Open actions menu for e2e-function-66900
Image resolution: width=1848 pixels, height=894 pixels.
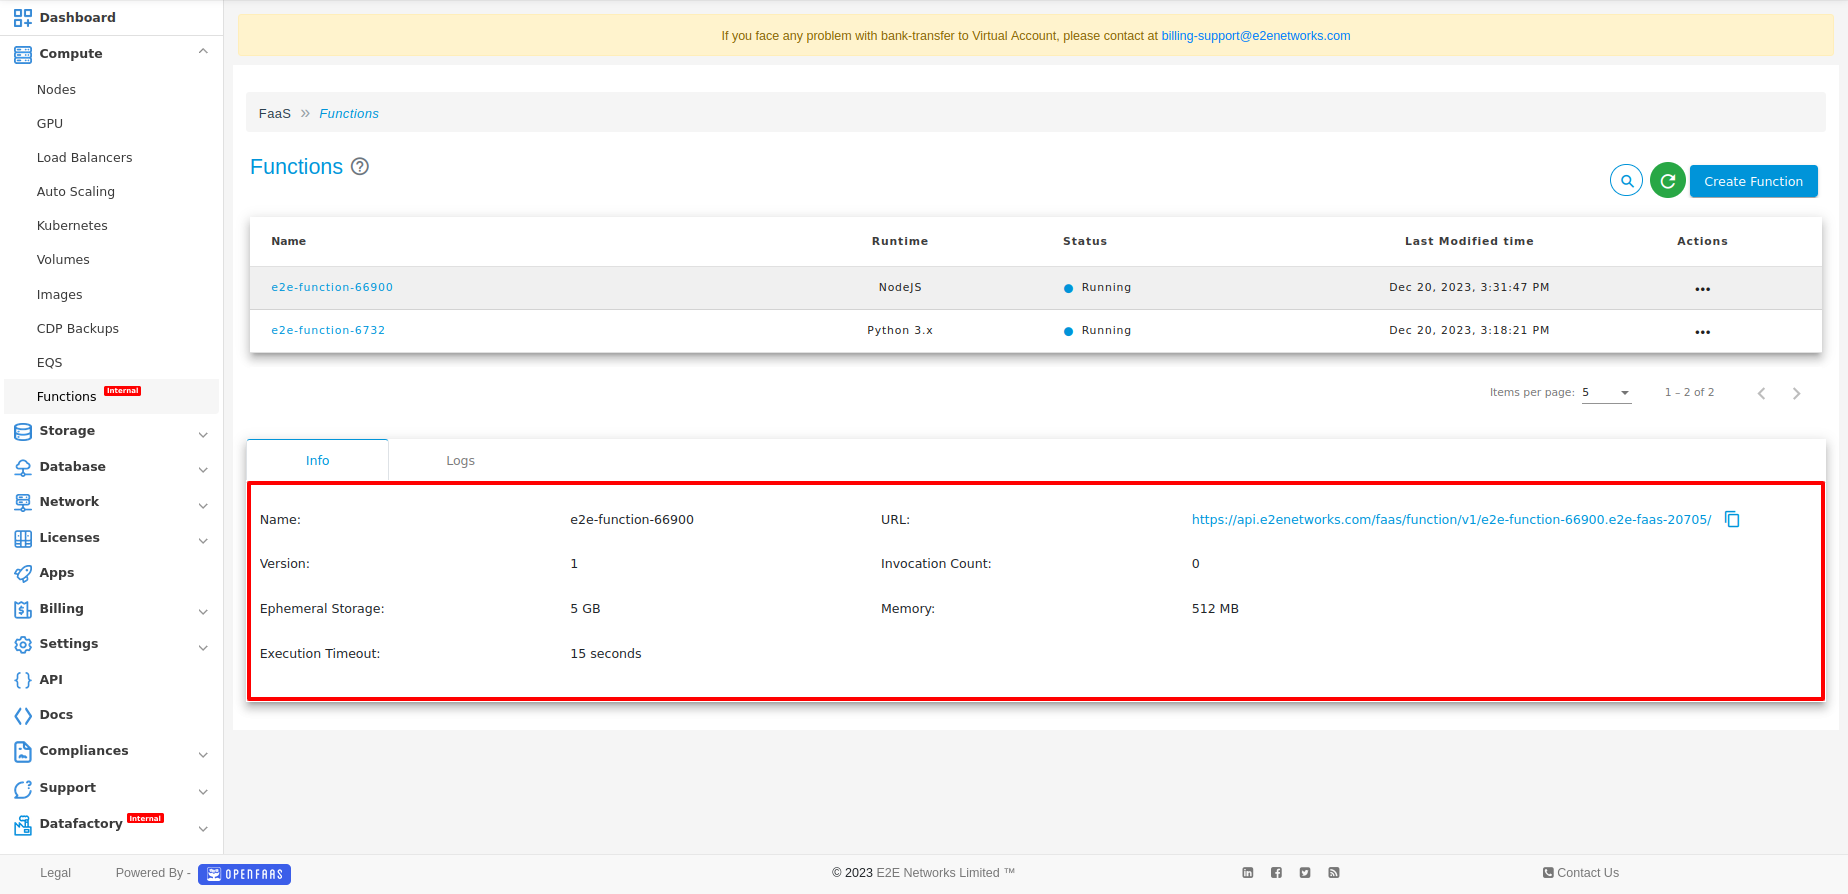(1702, 288)
